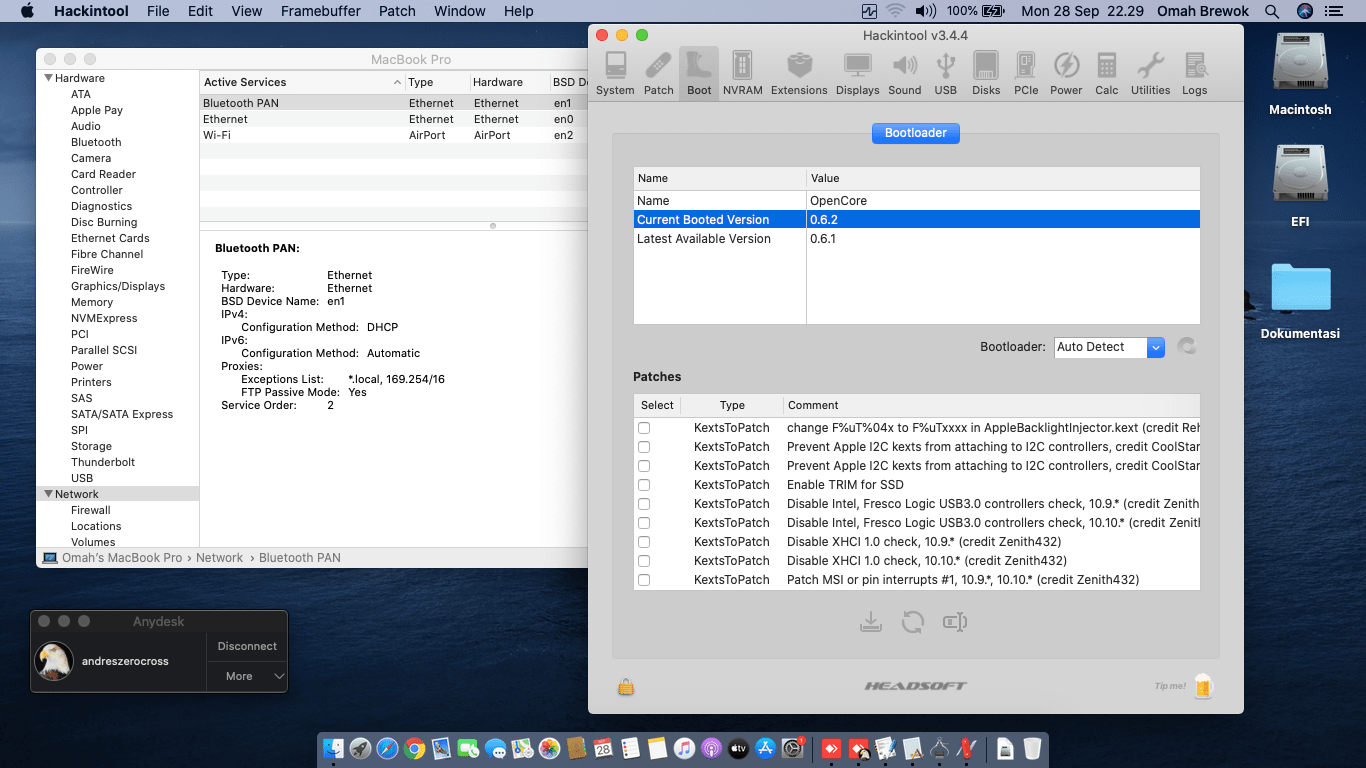Tick the 'Disable XHCI 1.0 check, 10.9.*' checkbox

644,542
